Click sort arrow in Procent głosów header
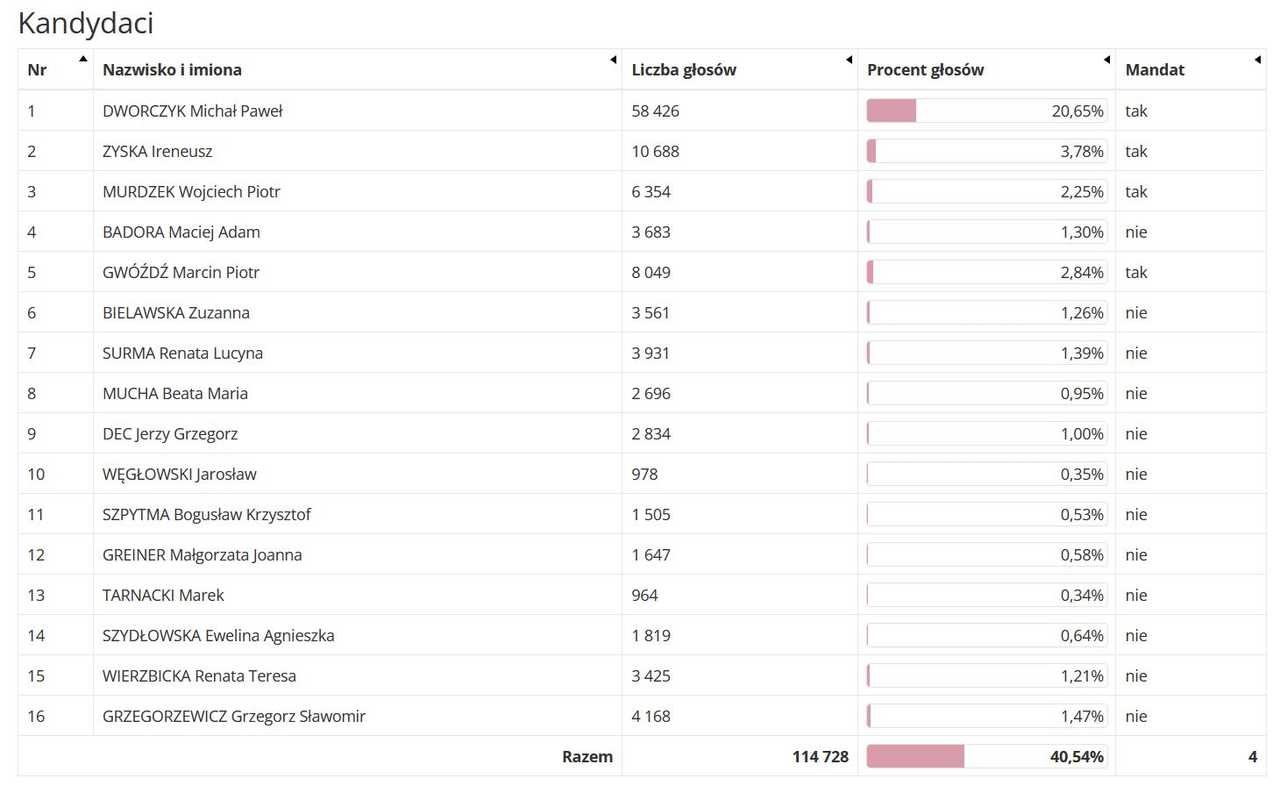This screenshot has height=793, width=1280. pos(1107,60)
